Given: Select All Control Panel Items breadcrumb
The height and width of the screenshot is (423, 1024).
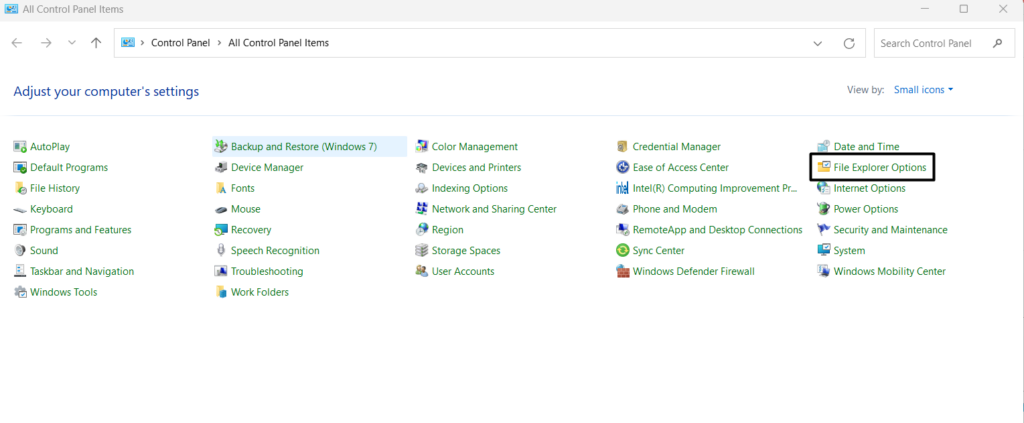Looking at the screenshot, I should pos(278,43).
